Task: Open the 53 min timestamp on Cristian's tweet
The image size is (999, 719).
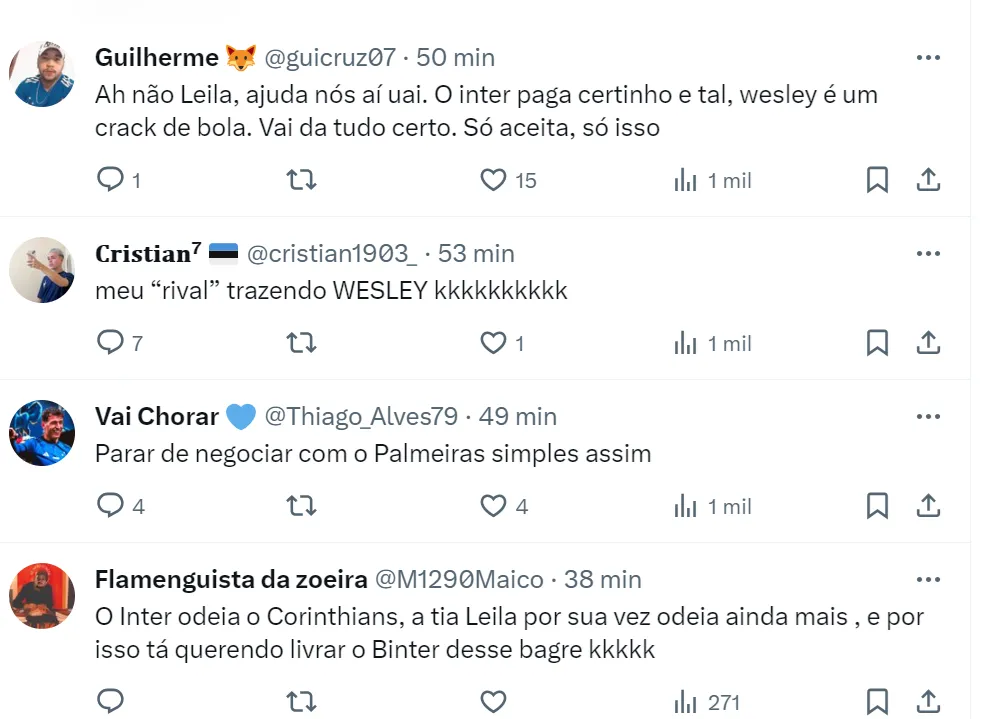Action: coord(476,254)
